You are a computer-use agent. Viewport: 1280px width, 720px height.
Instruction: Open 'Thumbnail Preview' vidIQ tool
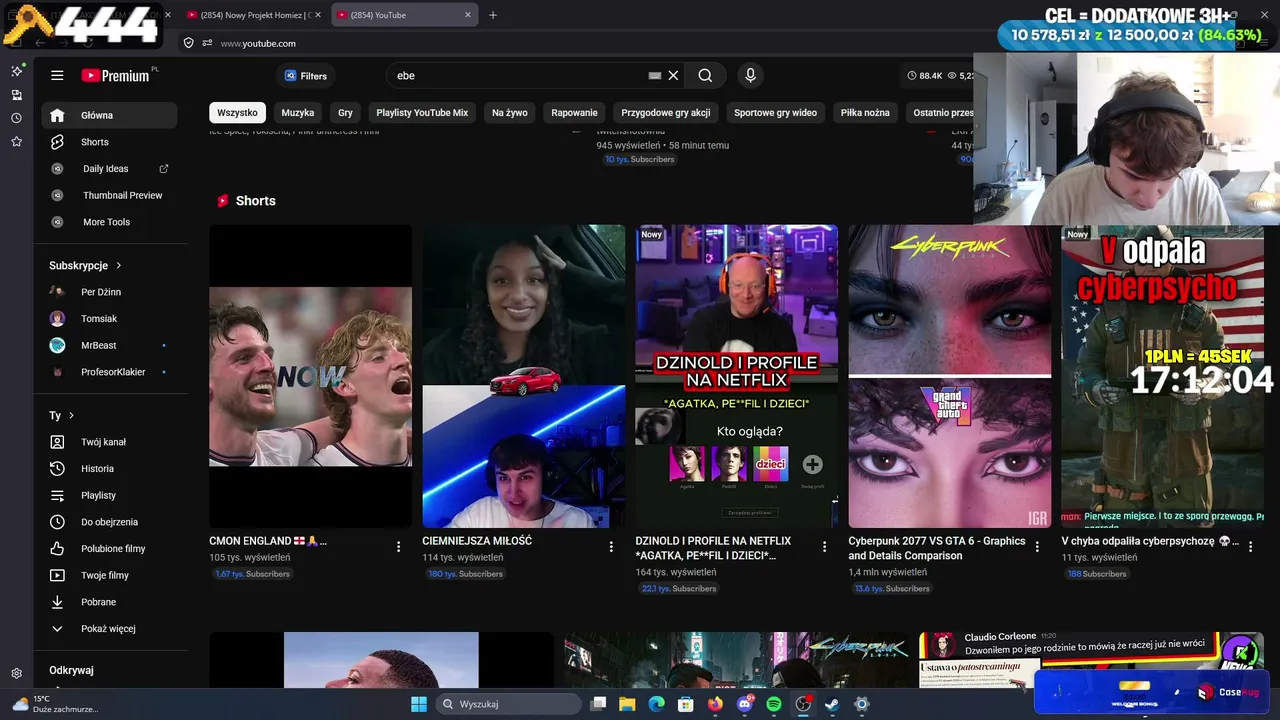pyautogui.click(x=109, y=195)
